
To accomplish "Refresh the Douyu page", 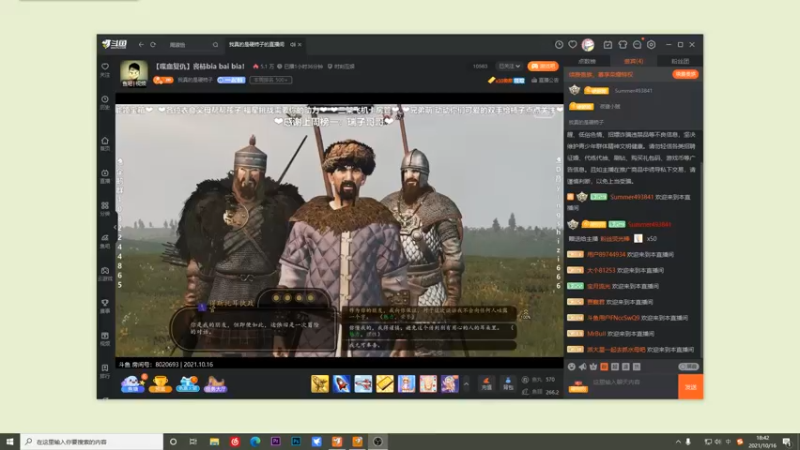I will tap(153, 44).
